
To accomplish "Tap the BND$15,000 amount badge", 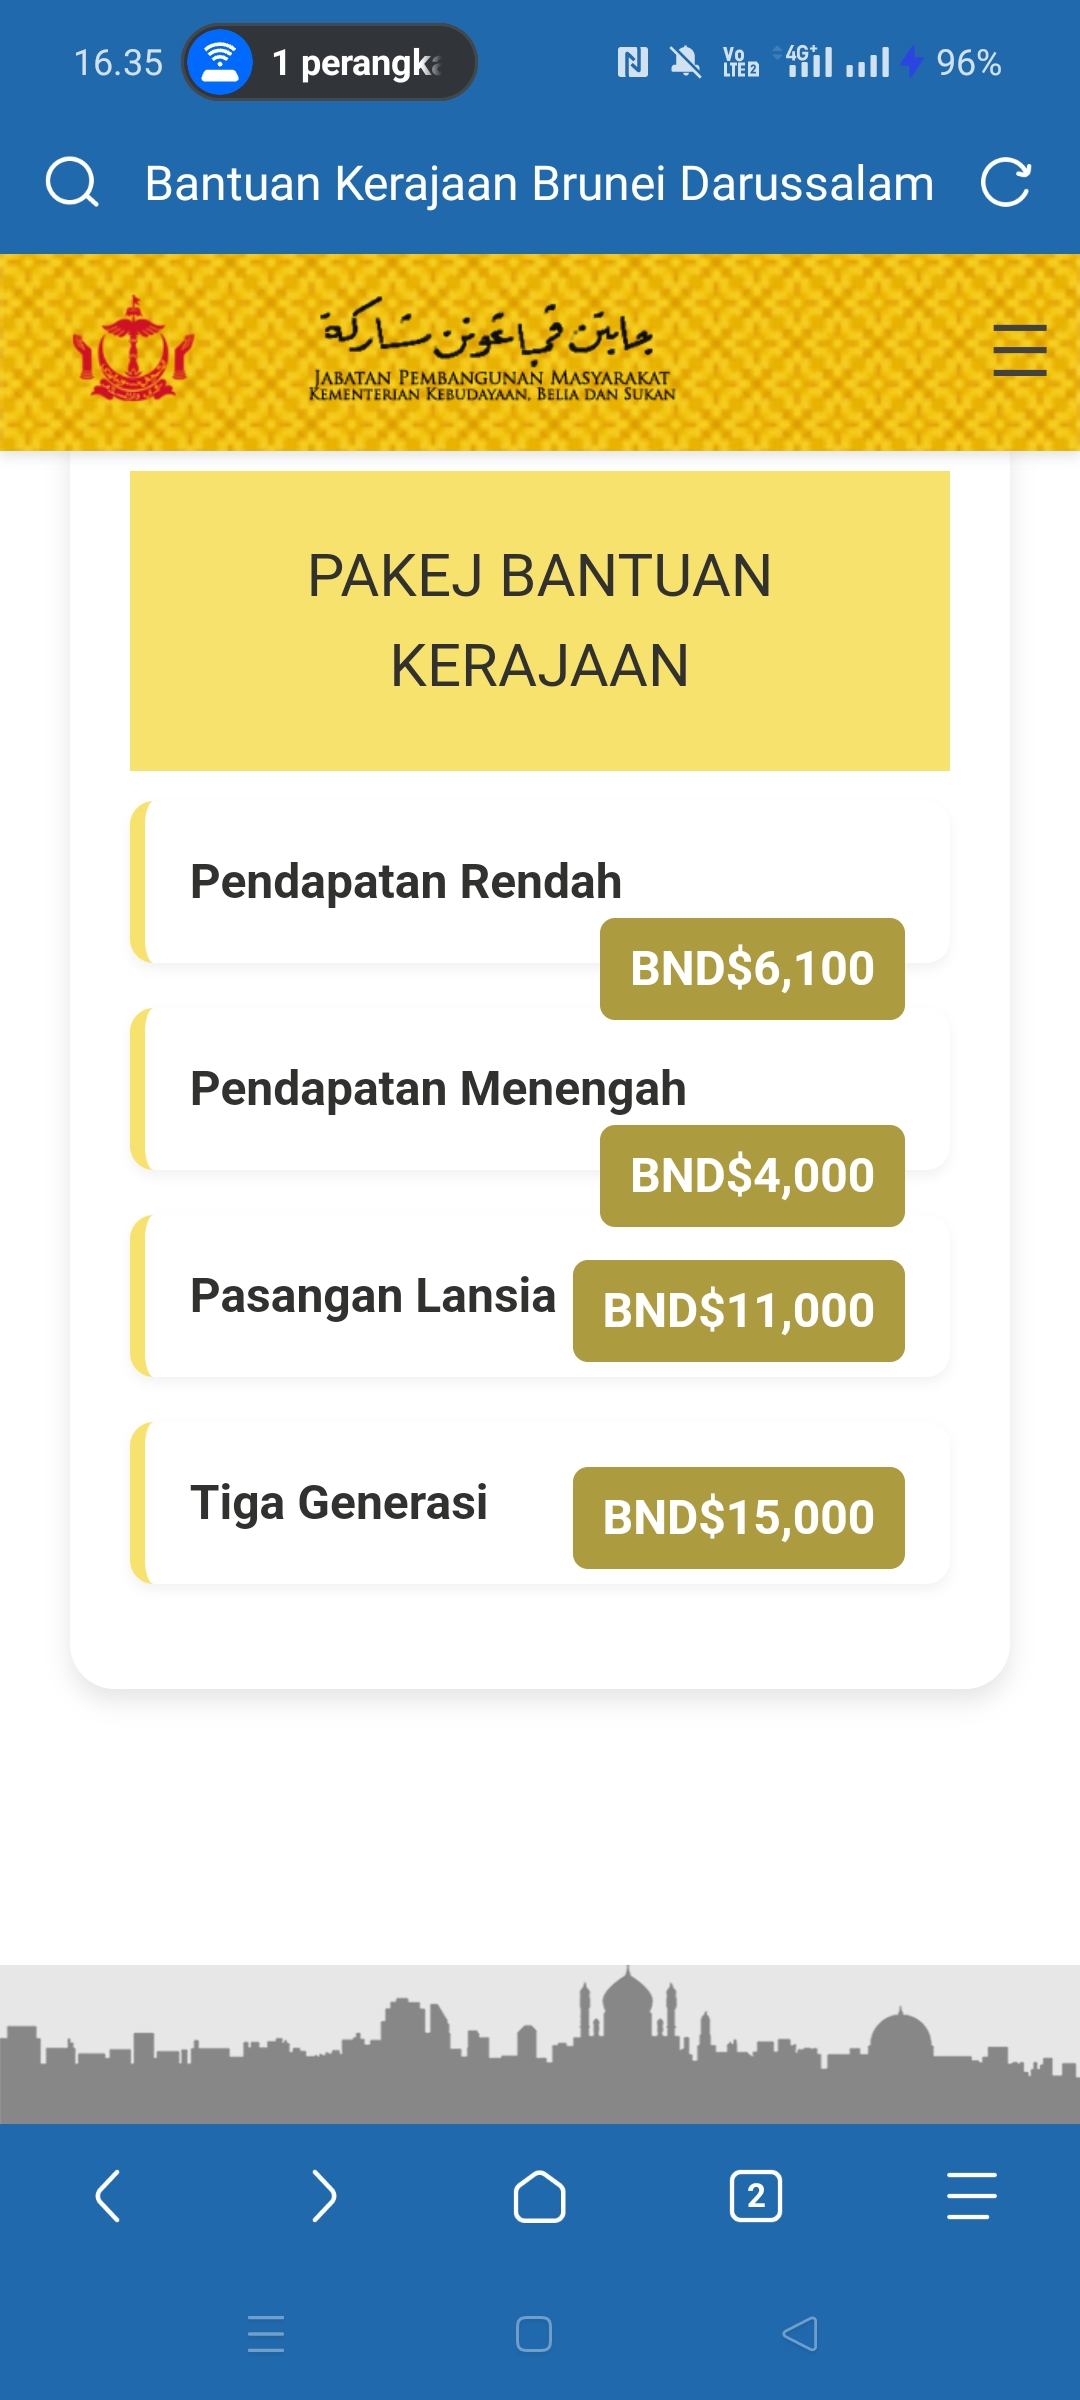I will (x=738, y=1518).
